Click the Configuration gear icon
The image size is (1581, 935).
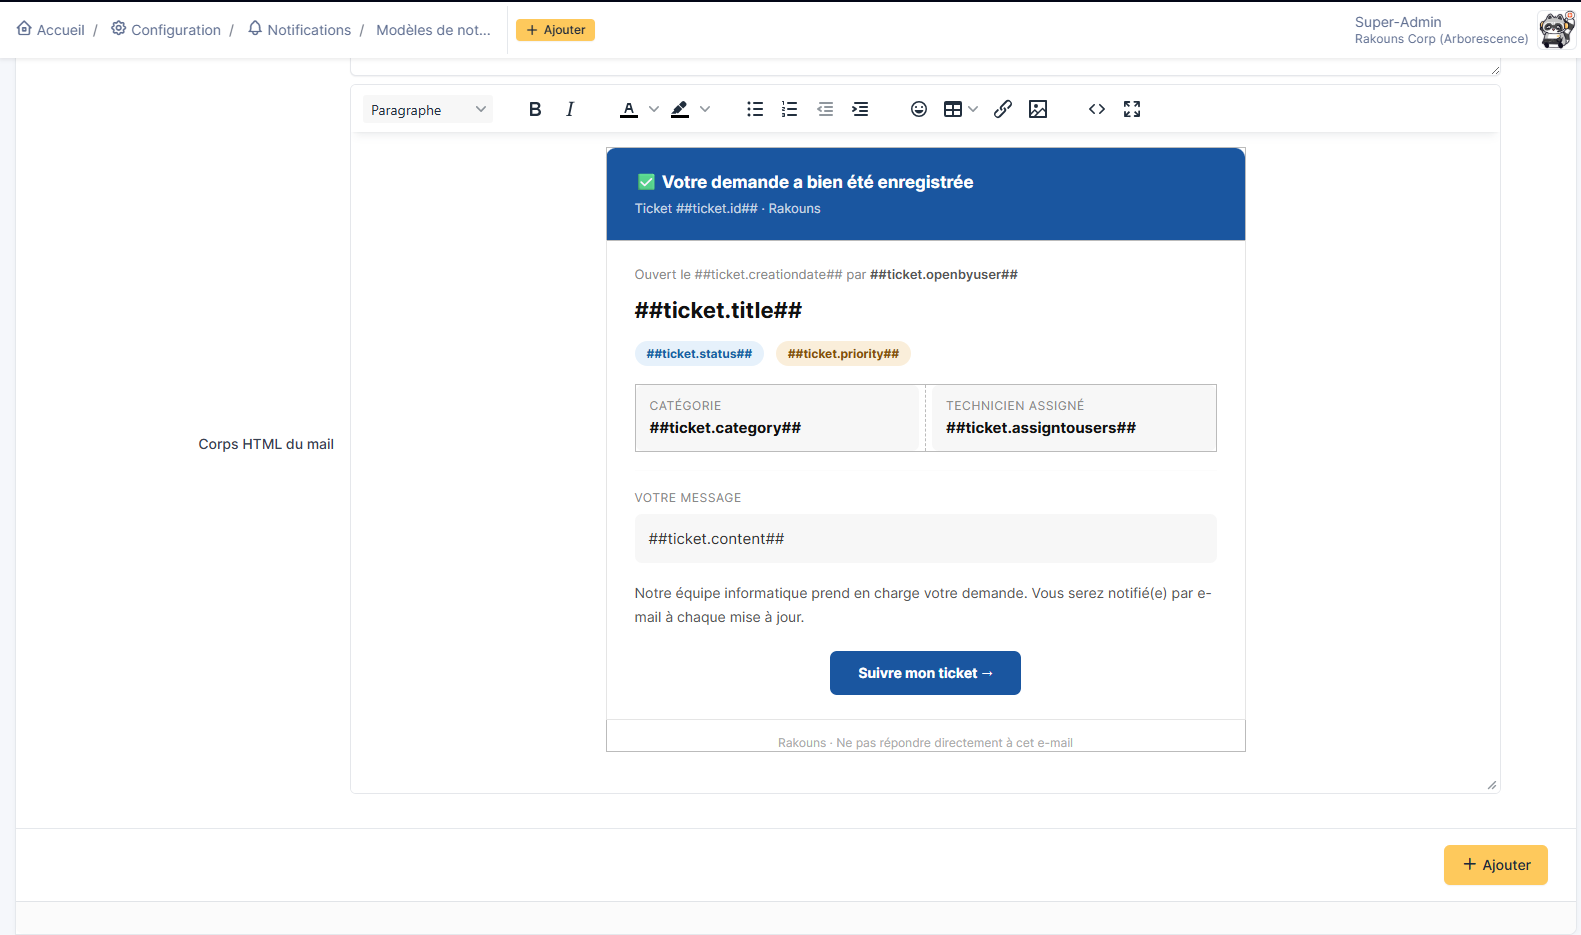pyautogui.click(x=118, y=28)
